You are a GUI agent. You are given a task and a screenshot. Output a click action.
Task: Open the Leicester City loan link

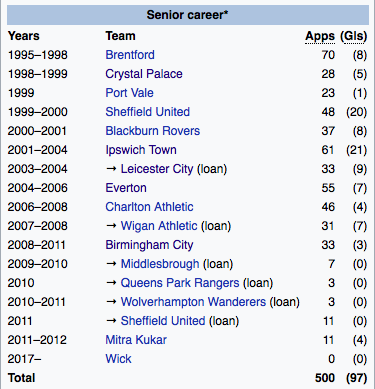(157, 169)
